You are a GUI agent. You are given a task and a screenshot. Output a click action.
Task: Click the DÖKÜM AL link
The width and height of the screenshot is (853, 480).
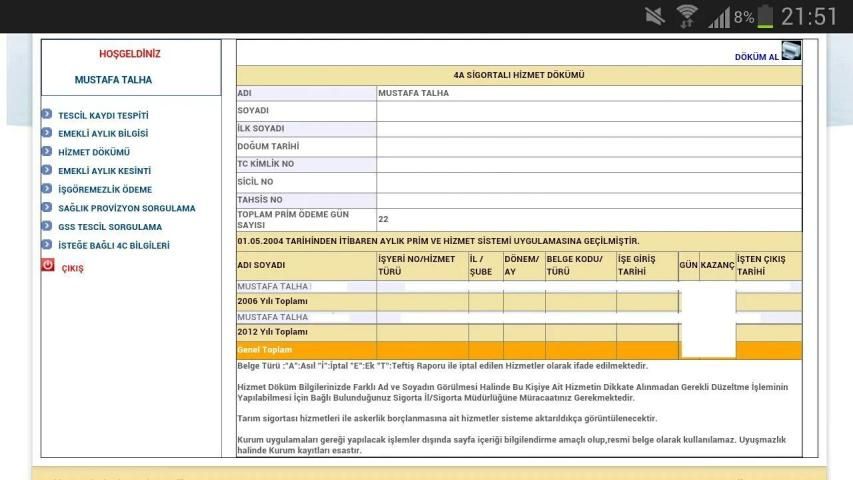coord(756,57)
